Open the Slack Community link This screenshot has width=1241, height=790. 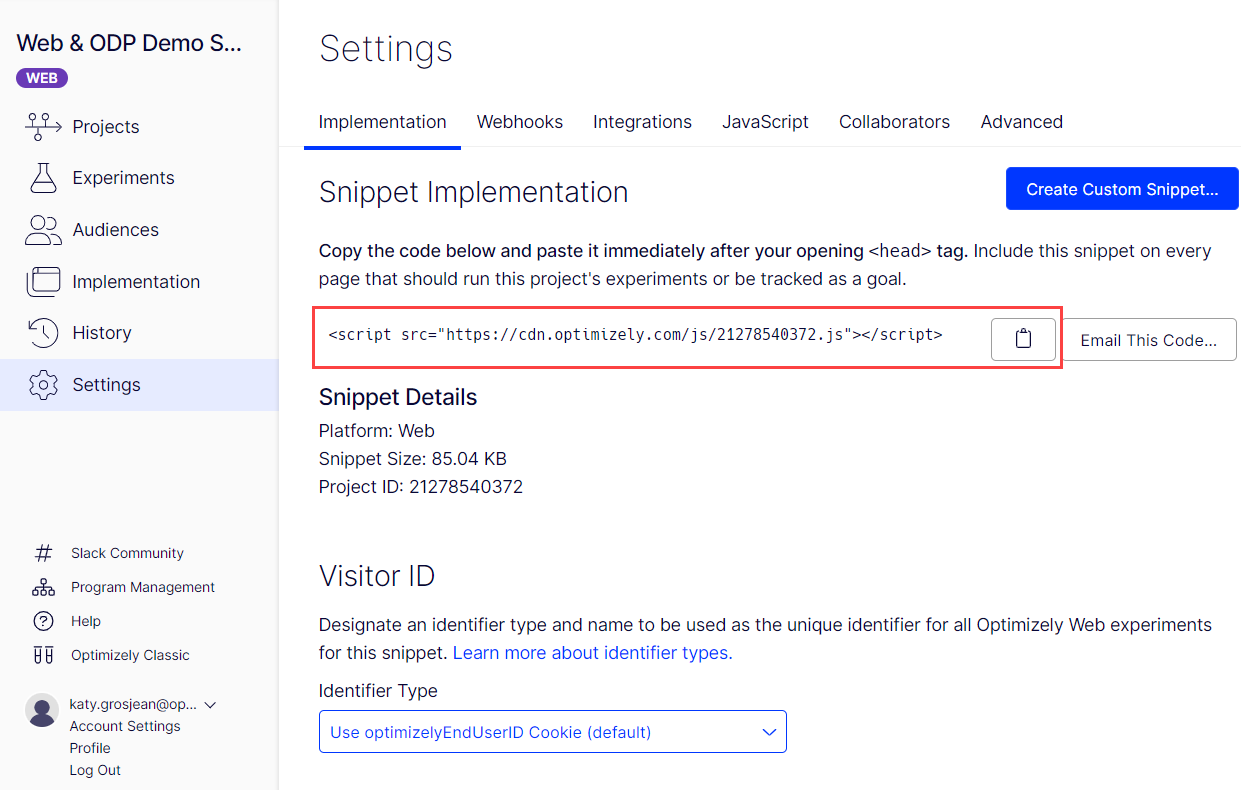[127, 553]
